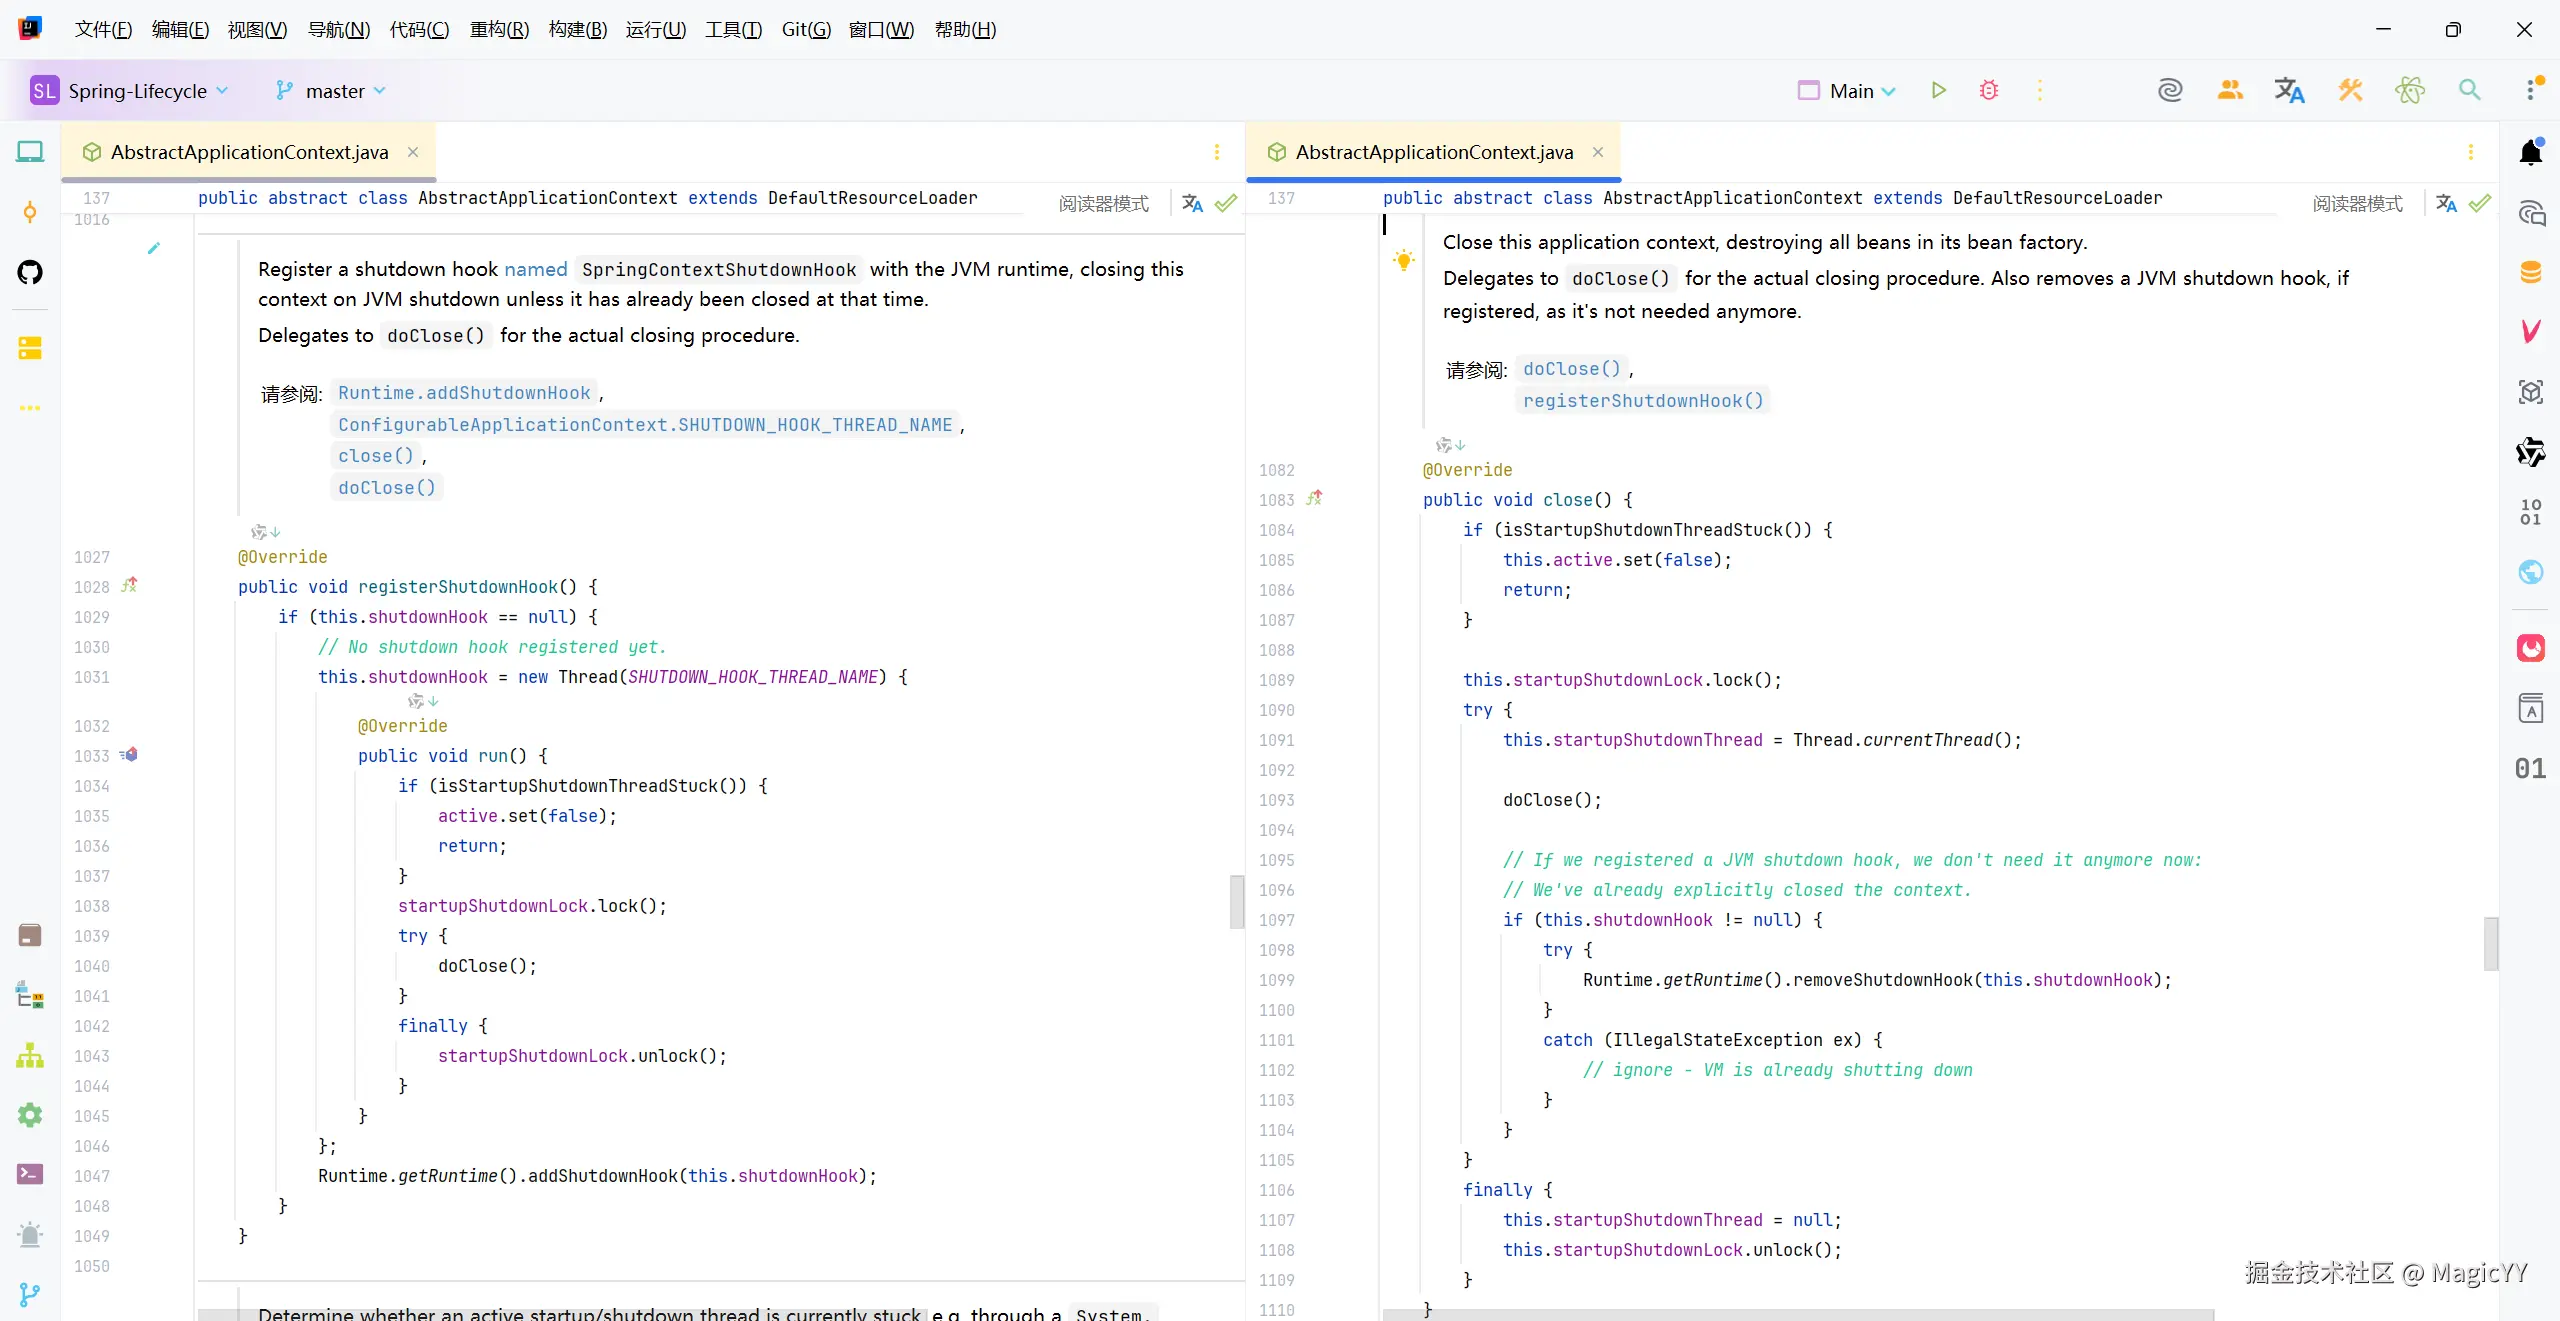The image size is (2560, 1321).
Task: Toggle rendered doc view pencil icon
Action: 153,248
